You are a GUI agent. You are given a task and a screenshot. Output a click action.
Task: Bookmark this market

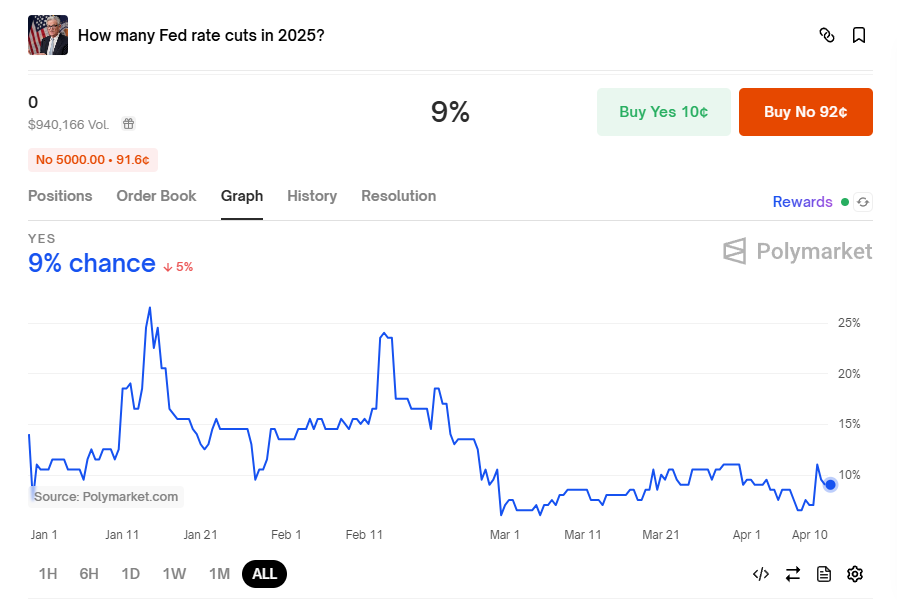(x=859, y=34)
